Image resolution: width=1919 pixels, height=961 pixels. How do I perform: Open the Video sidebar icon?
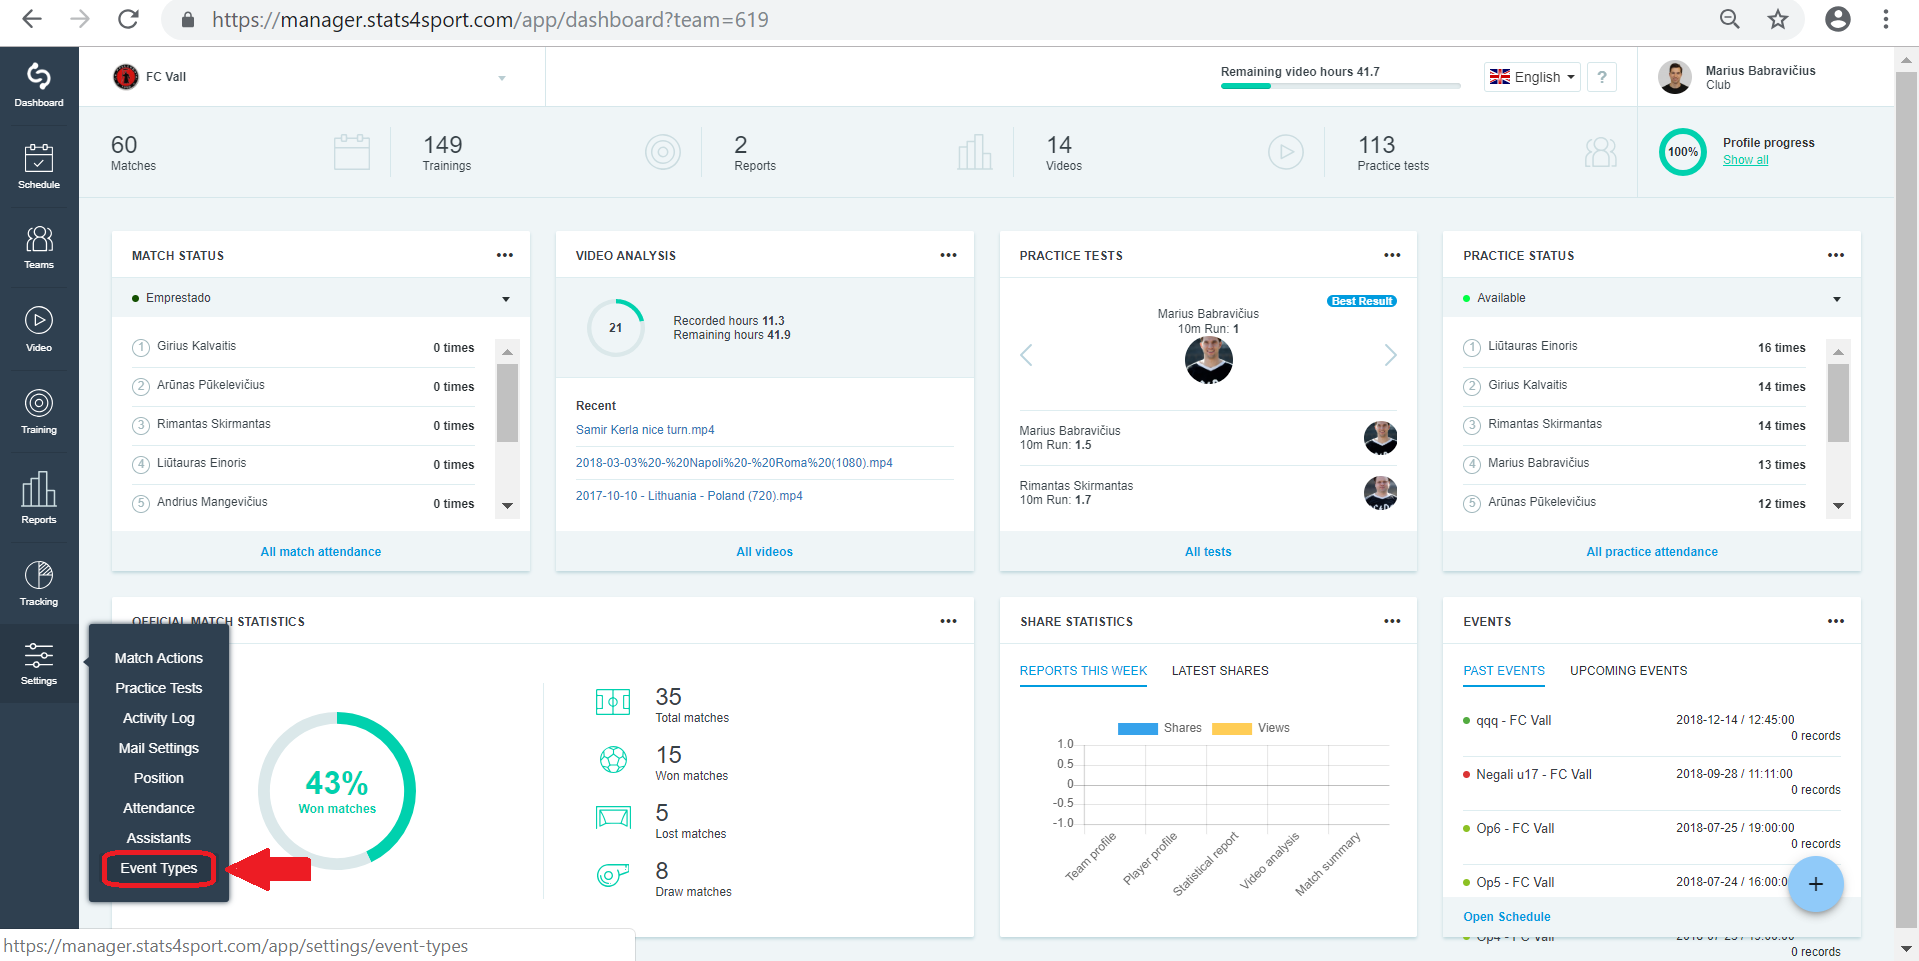pos(39,330)
